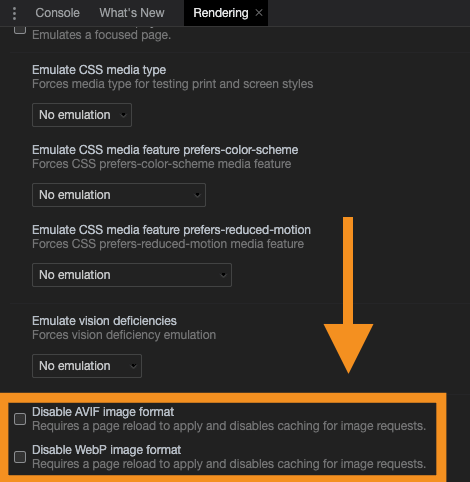Open the CSS media type dropdown
470x482 pixels.
[x=82, y=115]
